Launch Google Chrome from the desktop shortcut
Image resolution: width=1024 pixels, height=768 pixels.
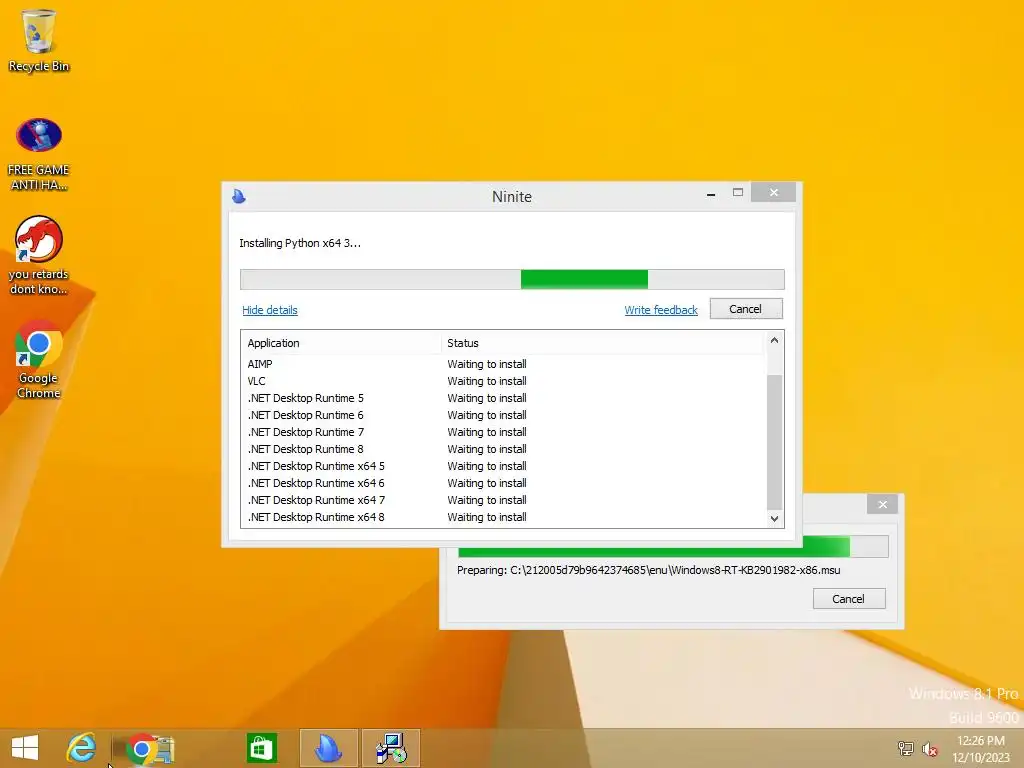pyautogui.click(x=39, y=359)
